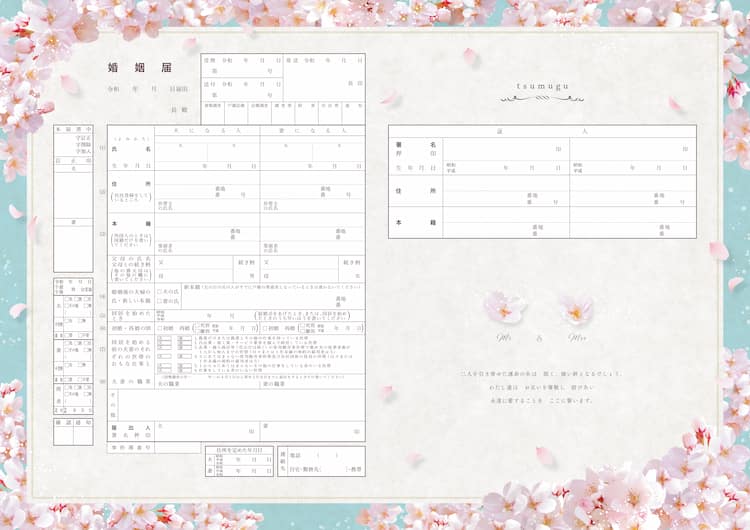This screenshot has height=530, width=750.
Task: Tick the 夫の氏 checkbox
Action: click(x=160, y=291)
